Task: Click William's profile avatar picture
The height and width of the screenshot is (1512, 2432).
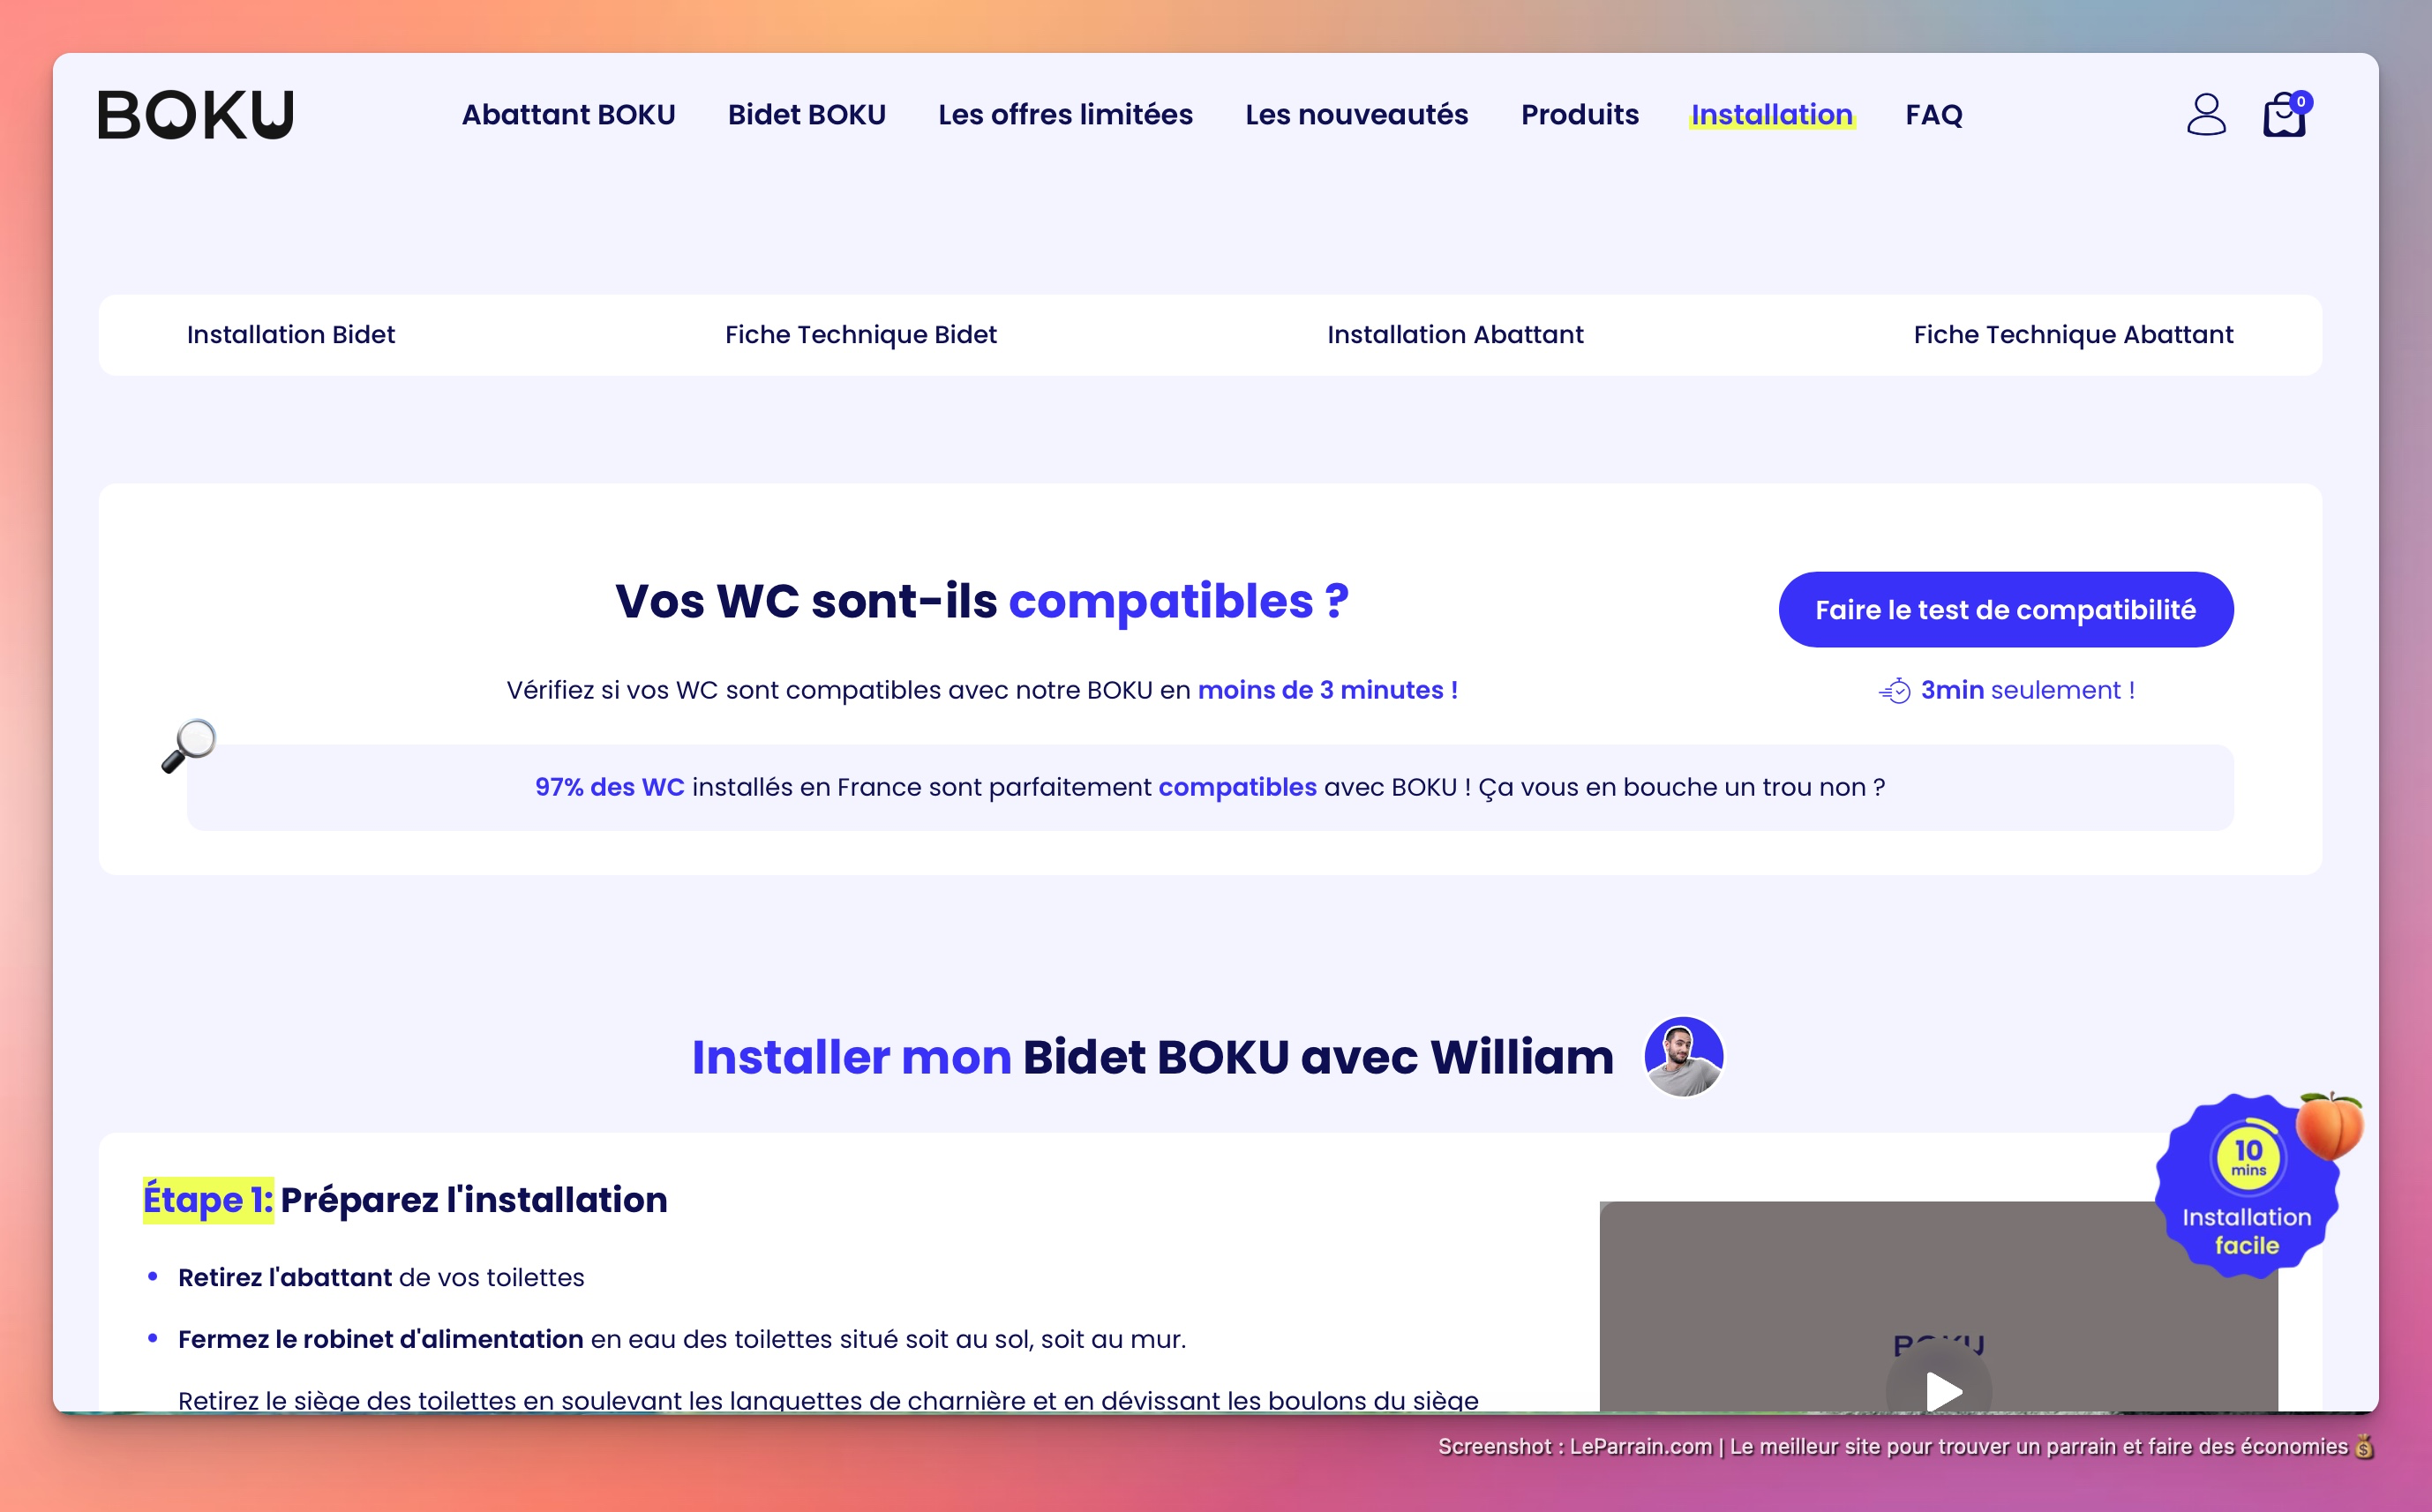Action: (1685, 1056)
